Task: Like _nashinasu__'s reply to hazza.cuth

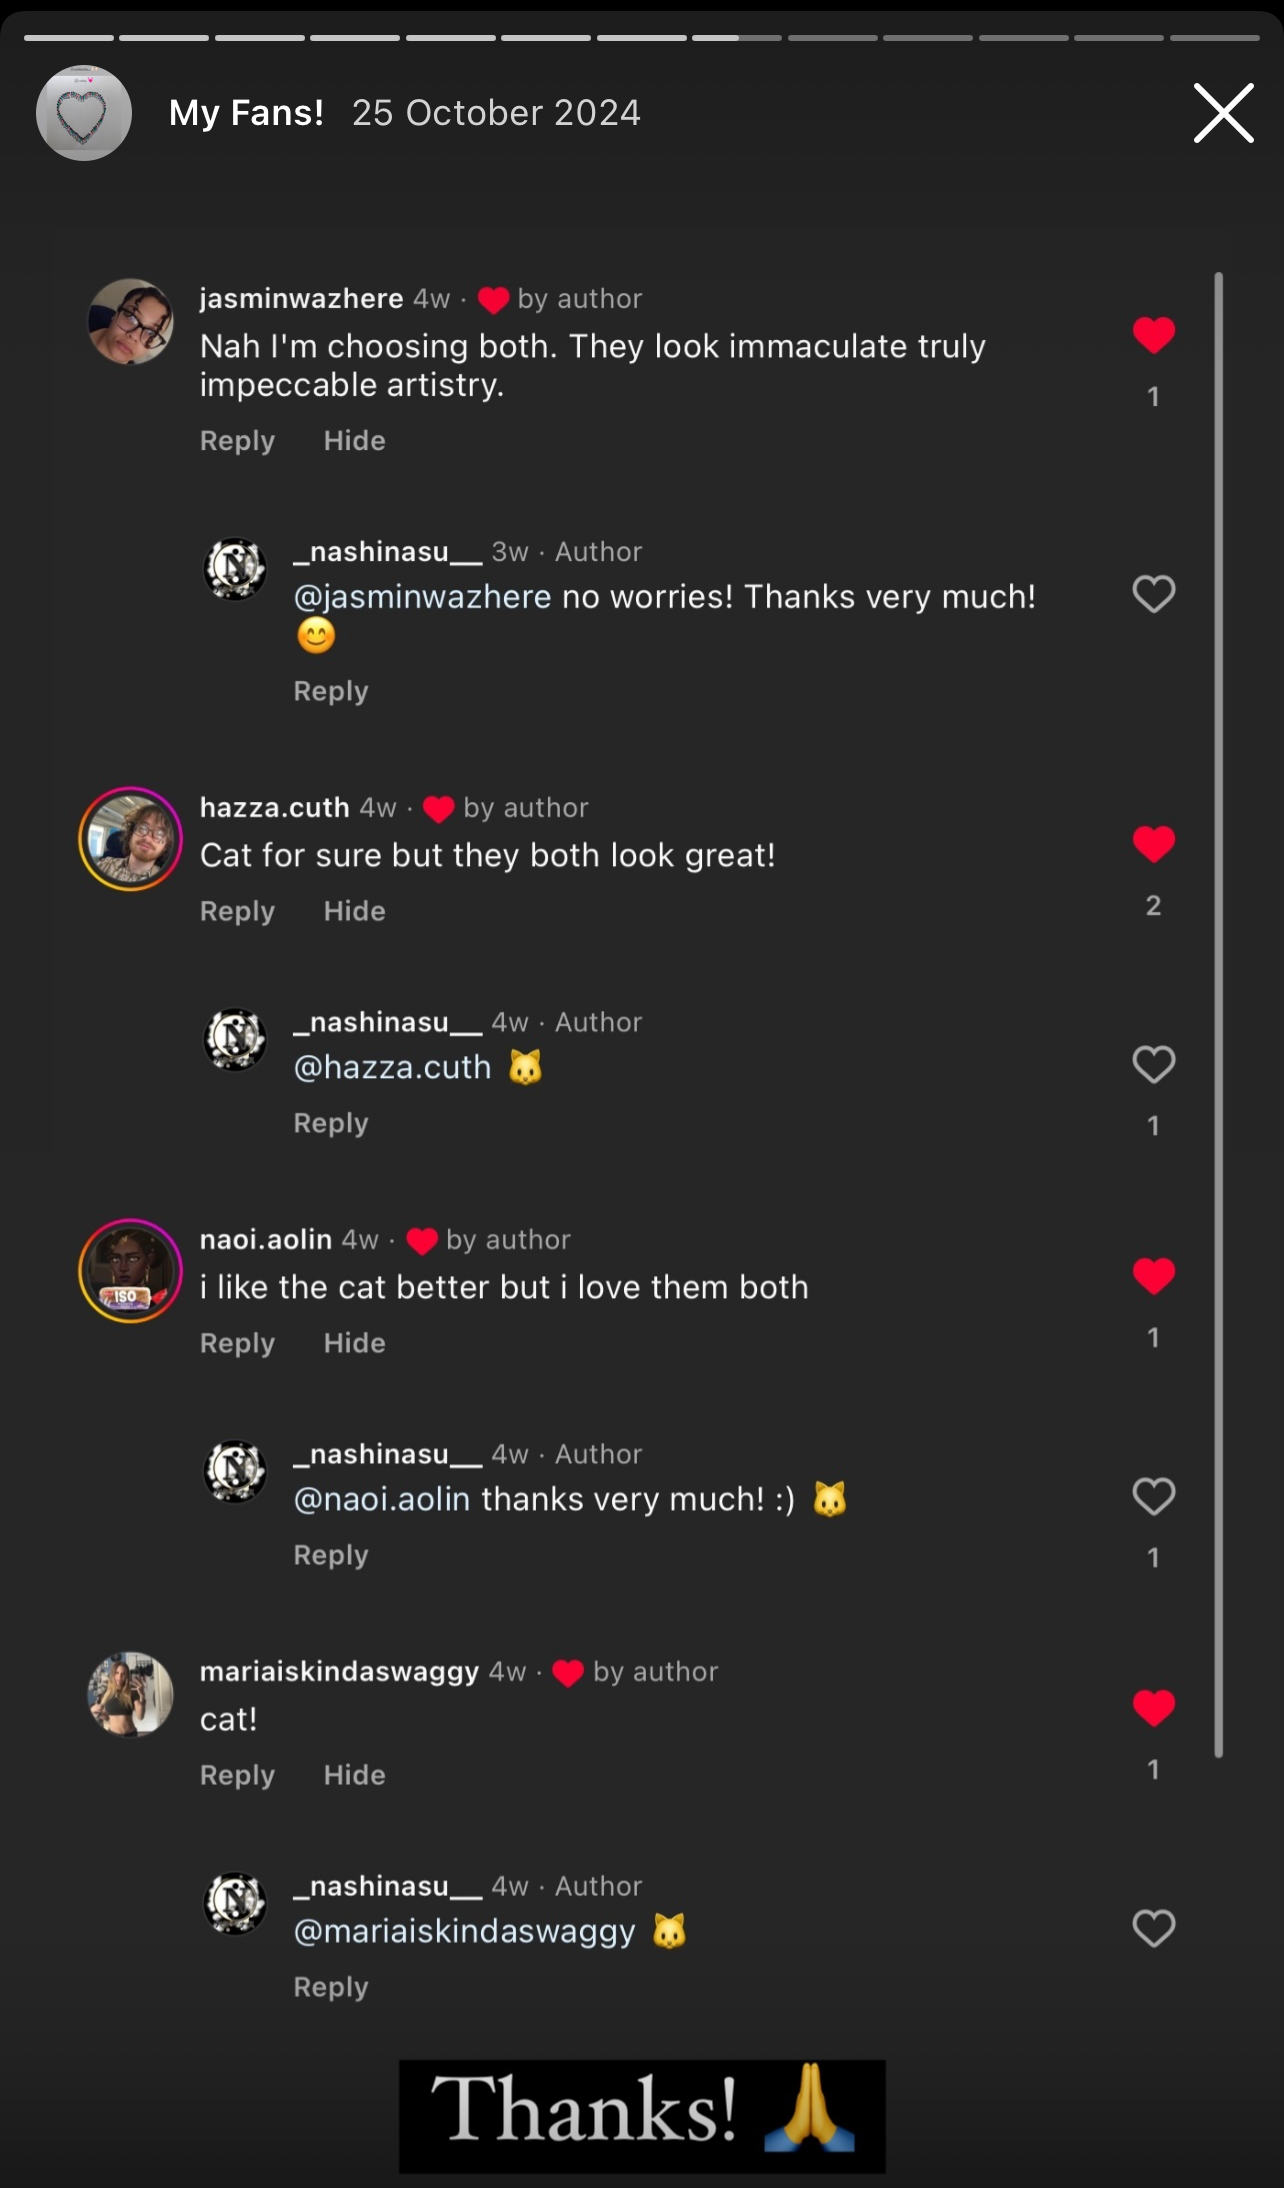Action: [1153, 1064]
